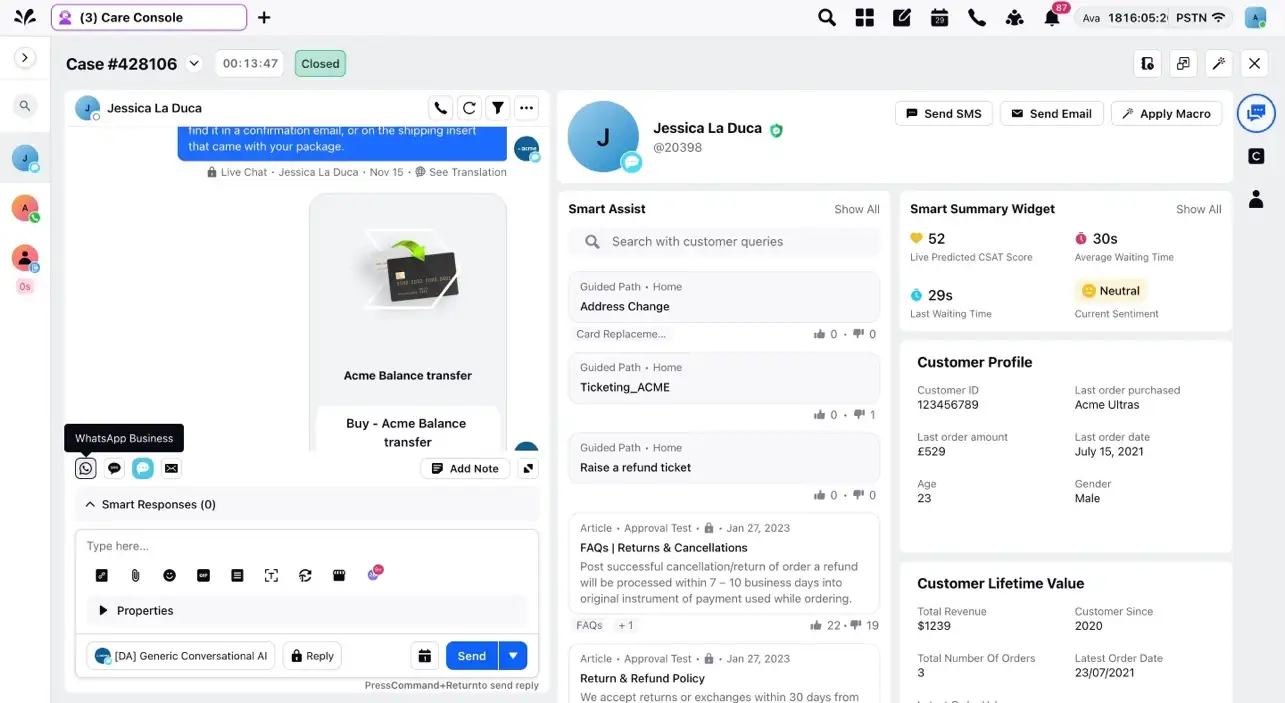
Task: Open the person profile icon on right rail
Action: (x=1257, y=199)
